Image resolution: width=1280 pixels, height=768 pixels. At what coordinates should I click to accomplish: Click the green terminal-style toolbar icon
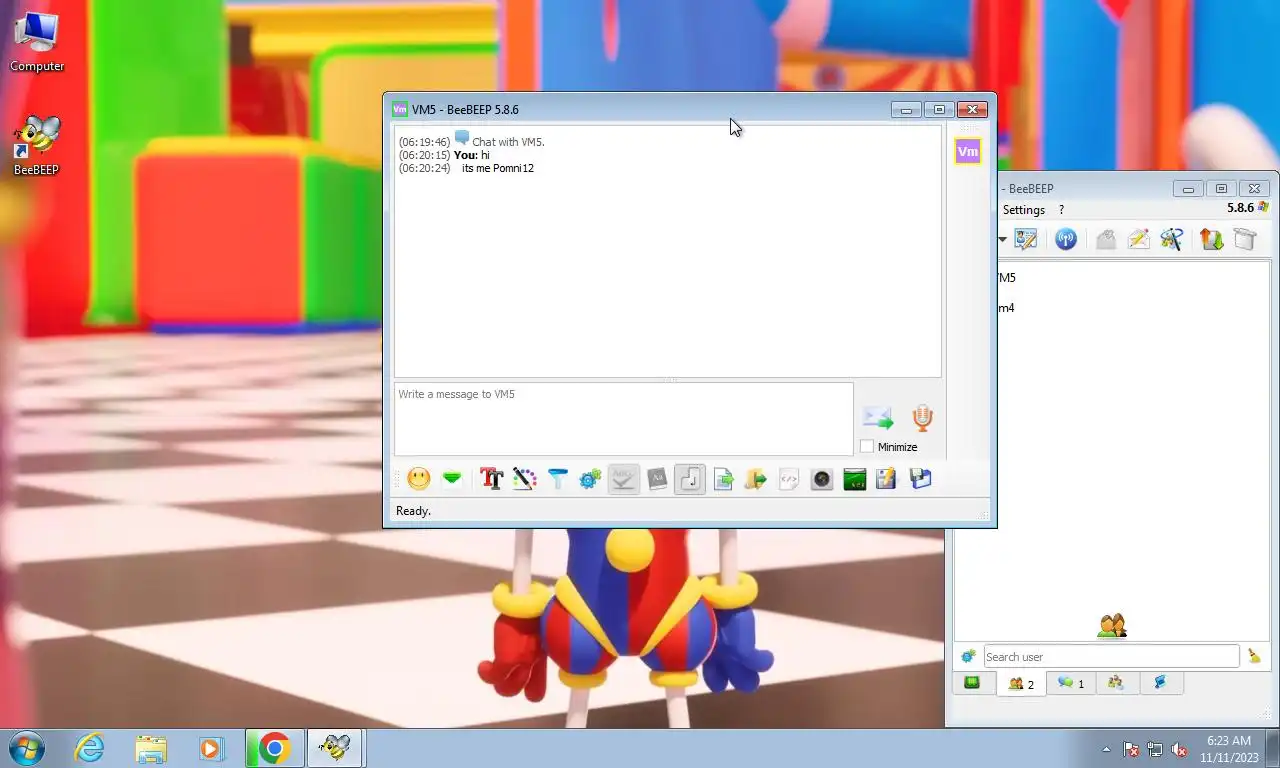pyautogui.click(x=855, y=479)
